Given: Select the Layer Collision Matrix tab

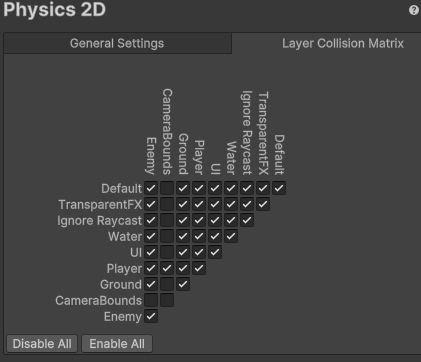Looking at the screenshot, I should point(343,43).
